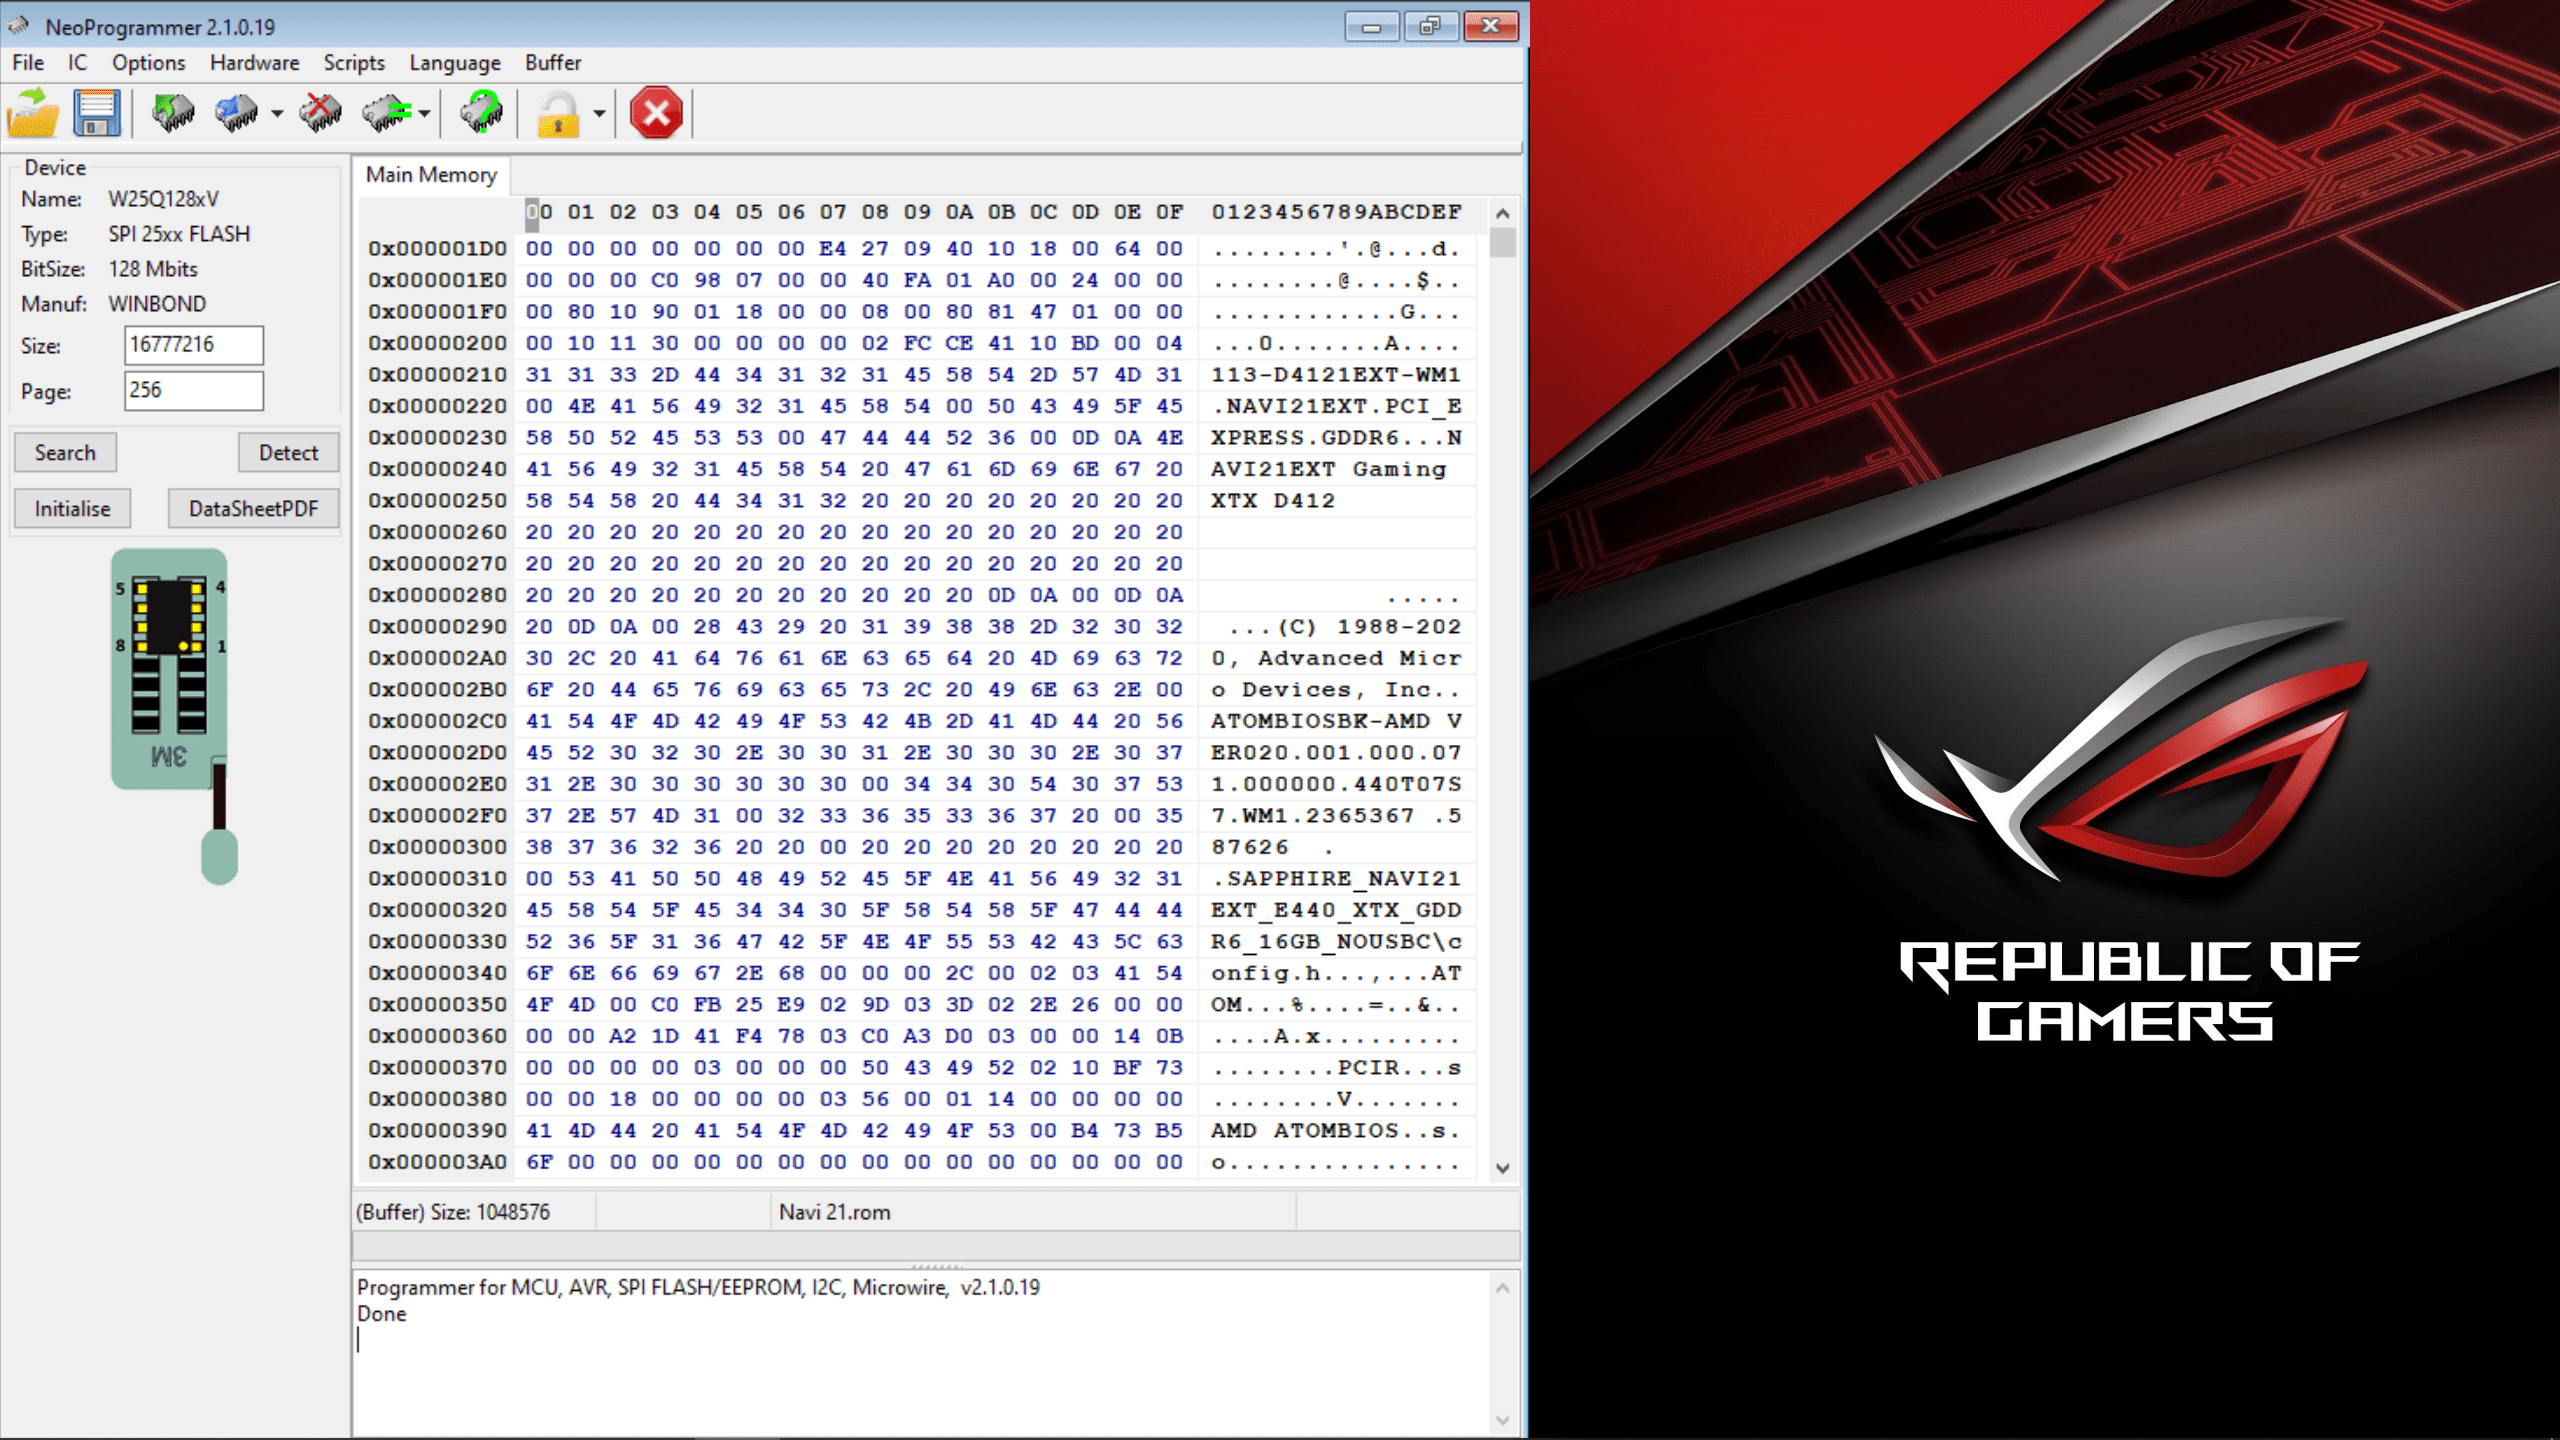
Task: Click the programmer socket chip diagram
Action: (172, 715)
